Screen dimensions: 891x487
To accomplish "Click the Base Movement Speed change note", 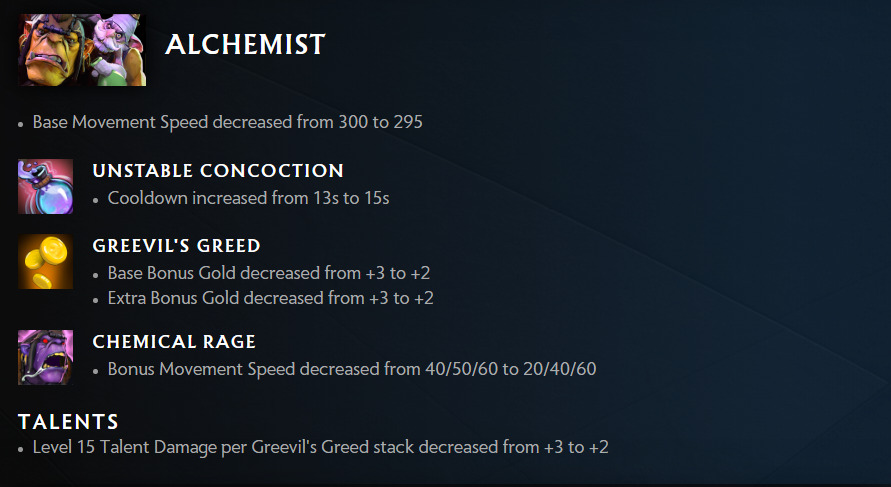I will click(x=227, y=122).
